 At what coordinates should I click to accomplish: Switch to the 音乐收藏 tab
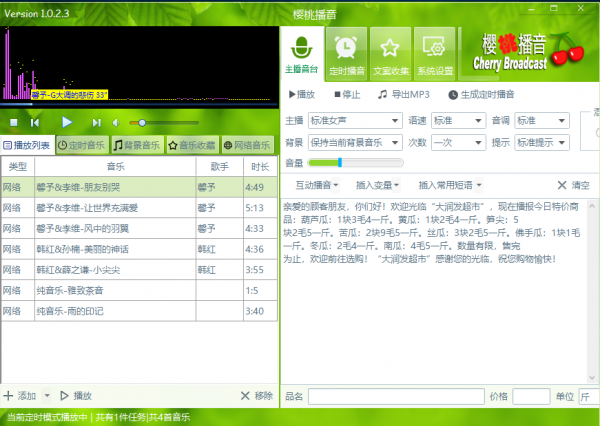coord(192,145)
